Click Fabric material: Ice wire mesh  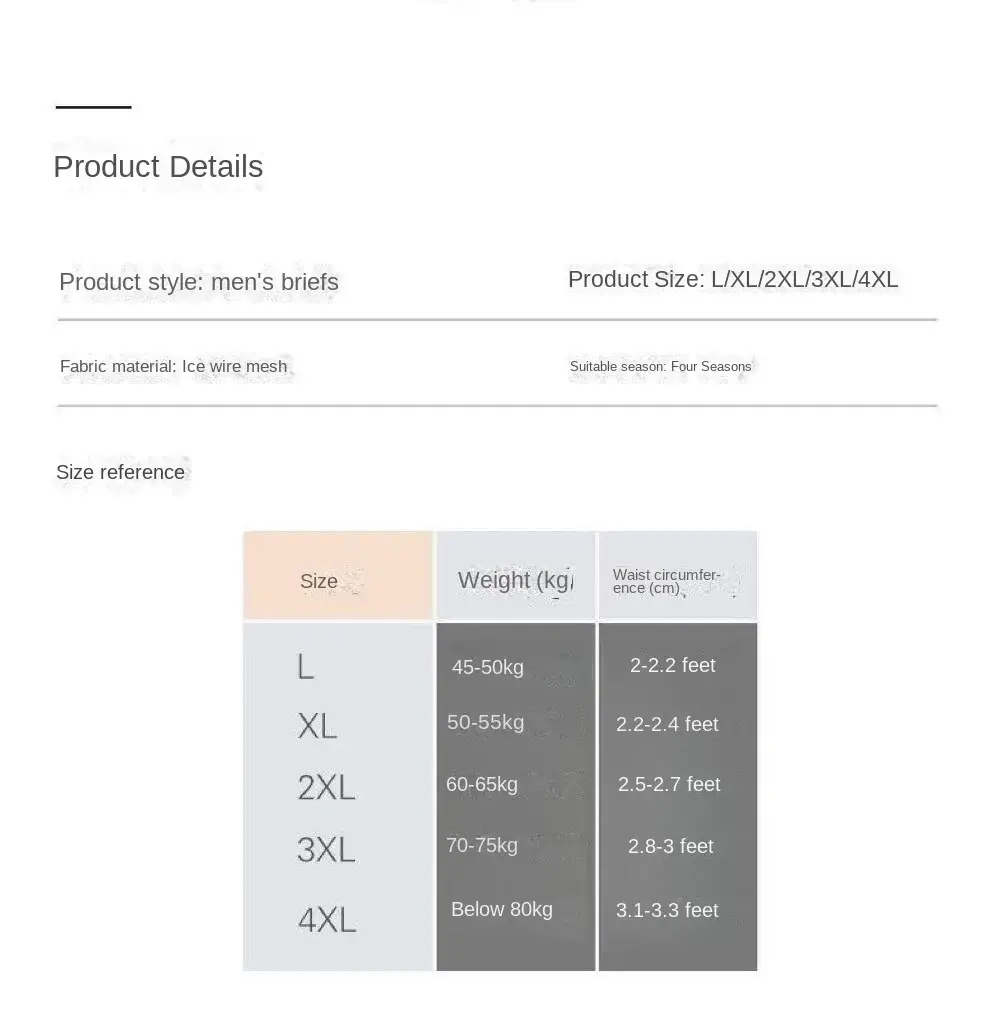(x=174, y=366)
